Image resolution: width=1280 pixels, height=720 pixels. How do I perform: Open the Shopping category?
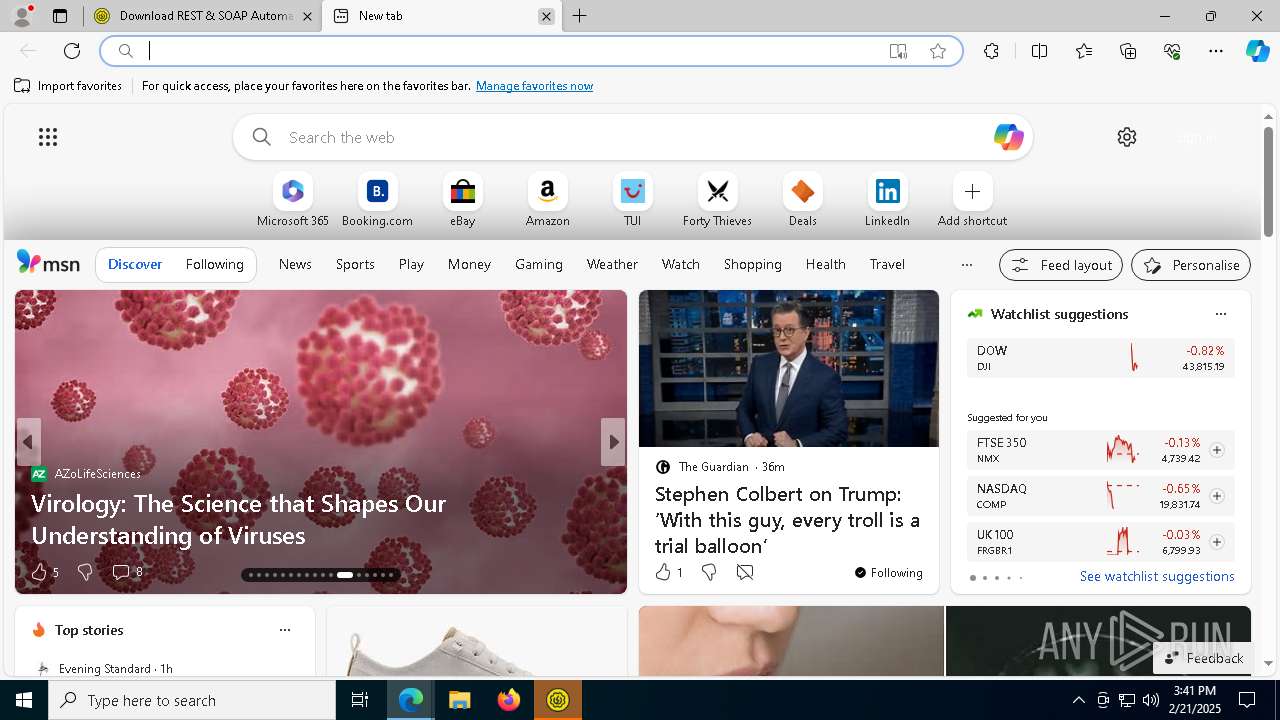(x=752, y=264)
